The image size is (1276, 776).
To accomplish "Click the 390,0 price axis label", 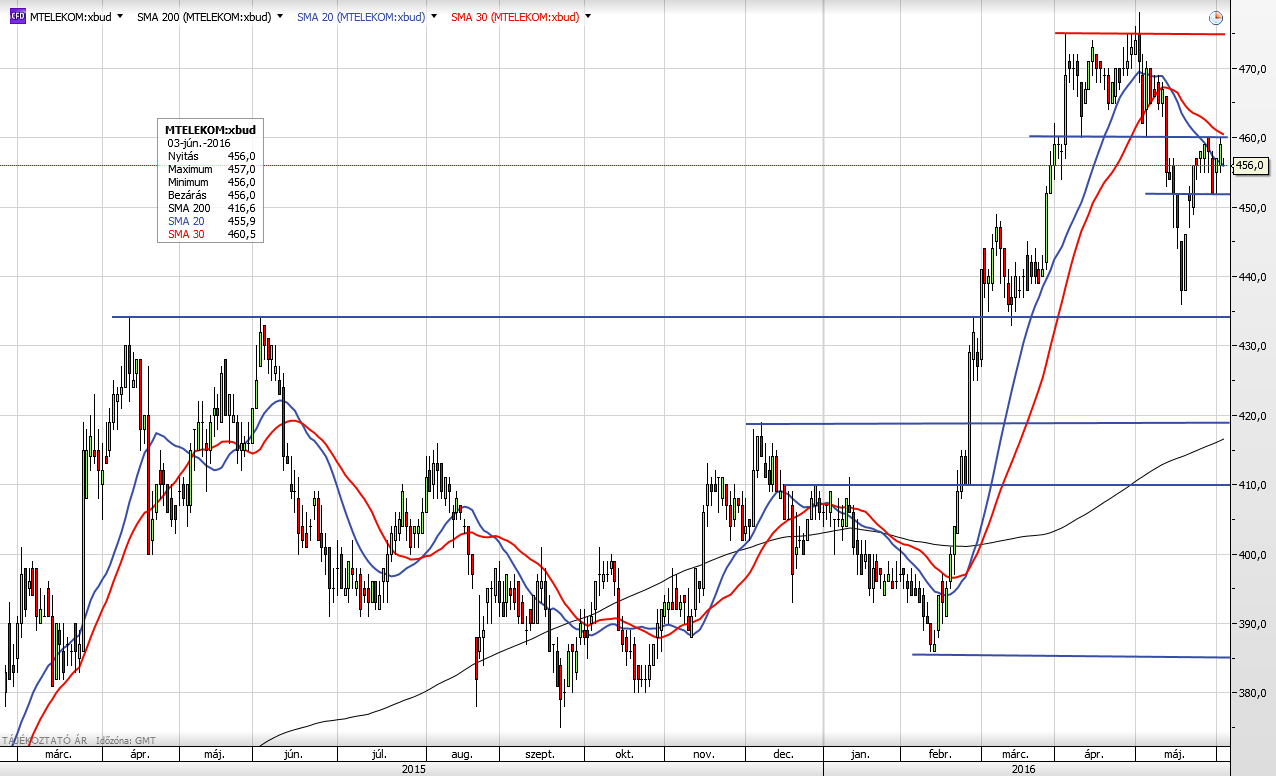I will pos(1253,624).
